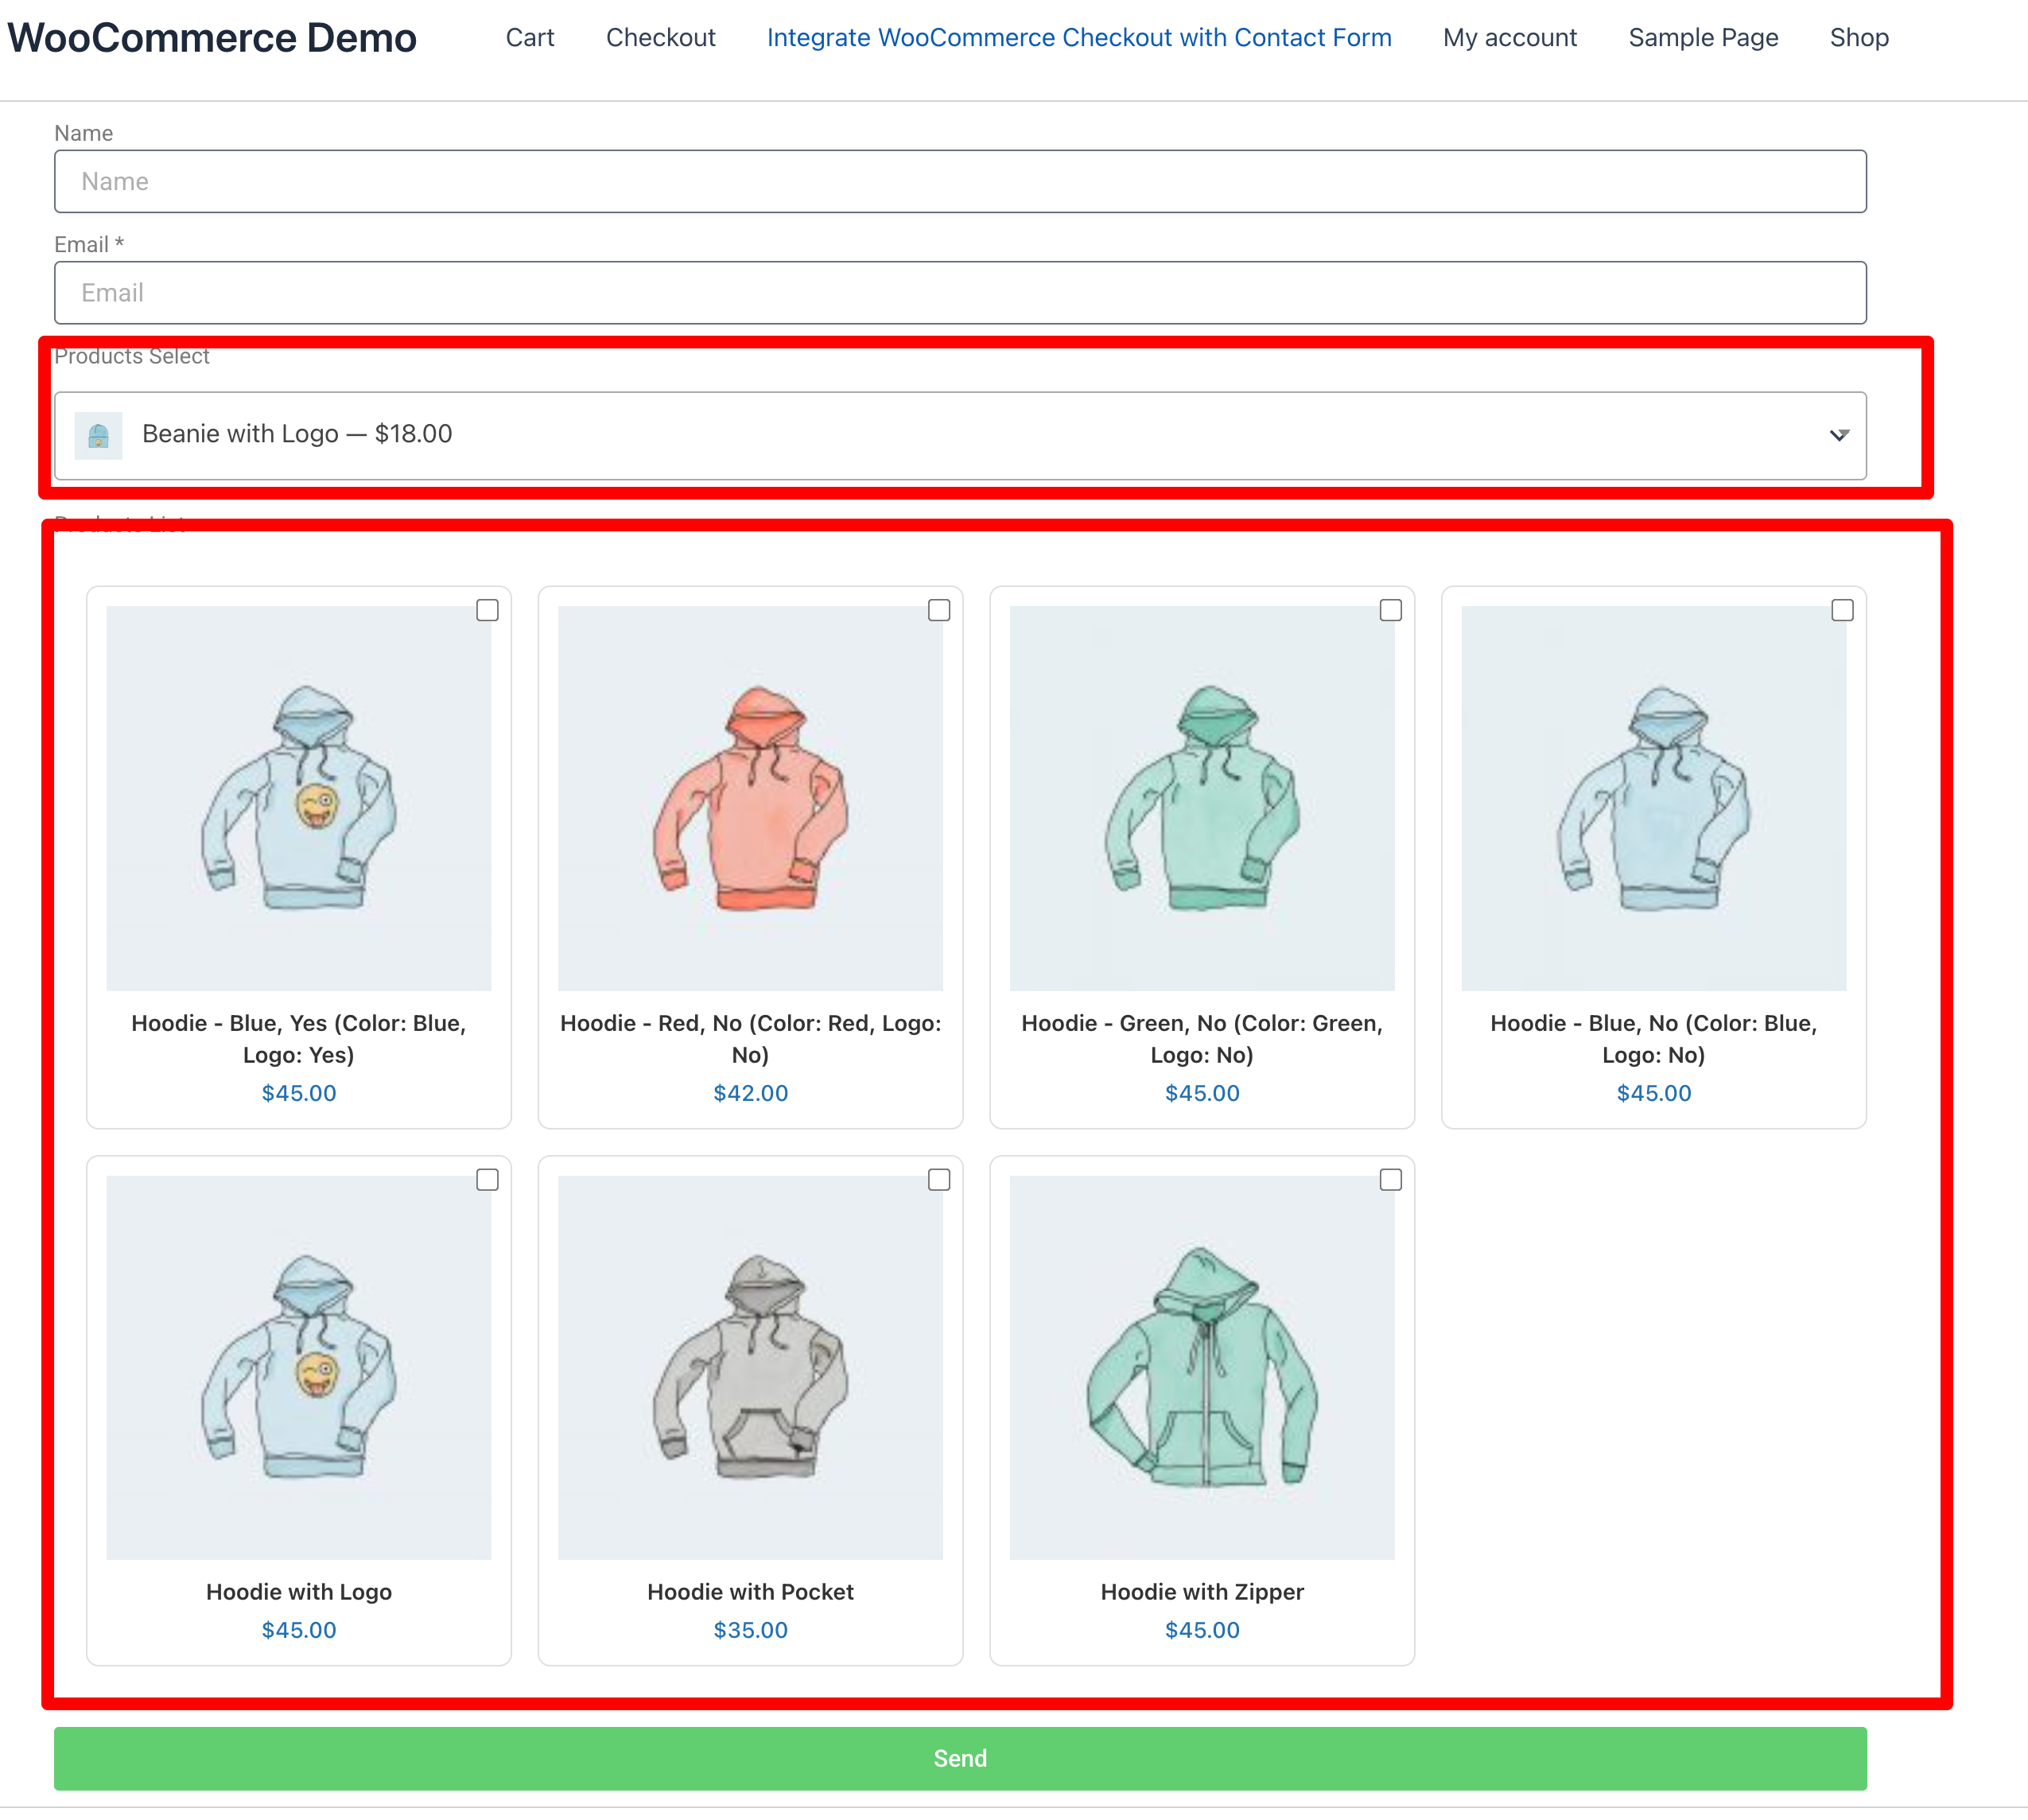The image size is (2028, 1820).
Task: Click the WooCommerce Demo site title
Action: point(212,38)
